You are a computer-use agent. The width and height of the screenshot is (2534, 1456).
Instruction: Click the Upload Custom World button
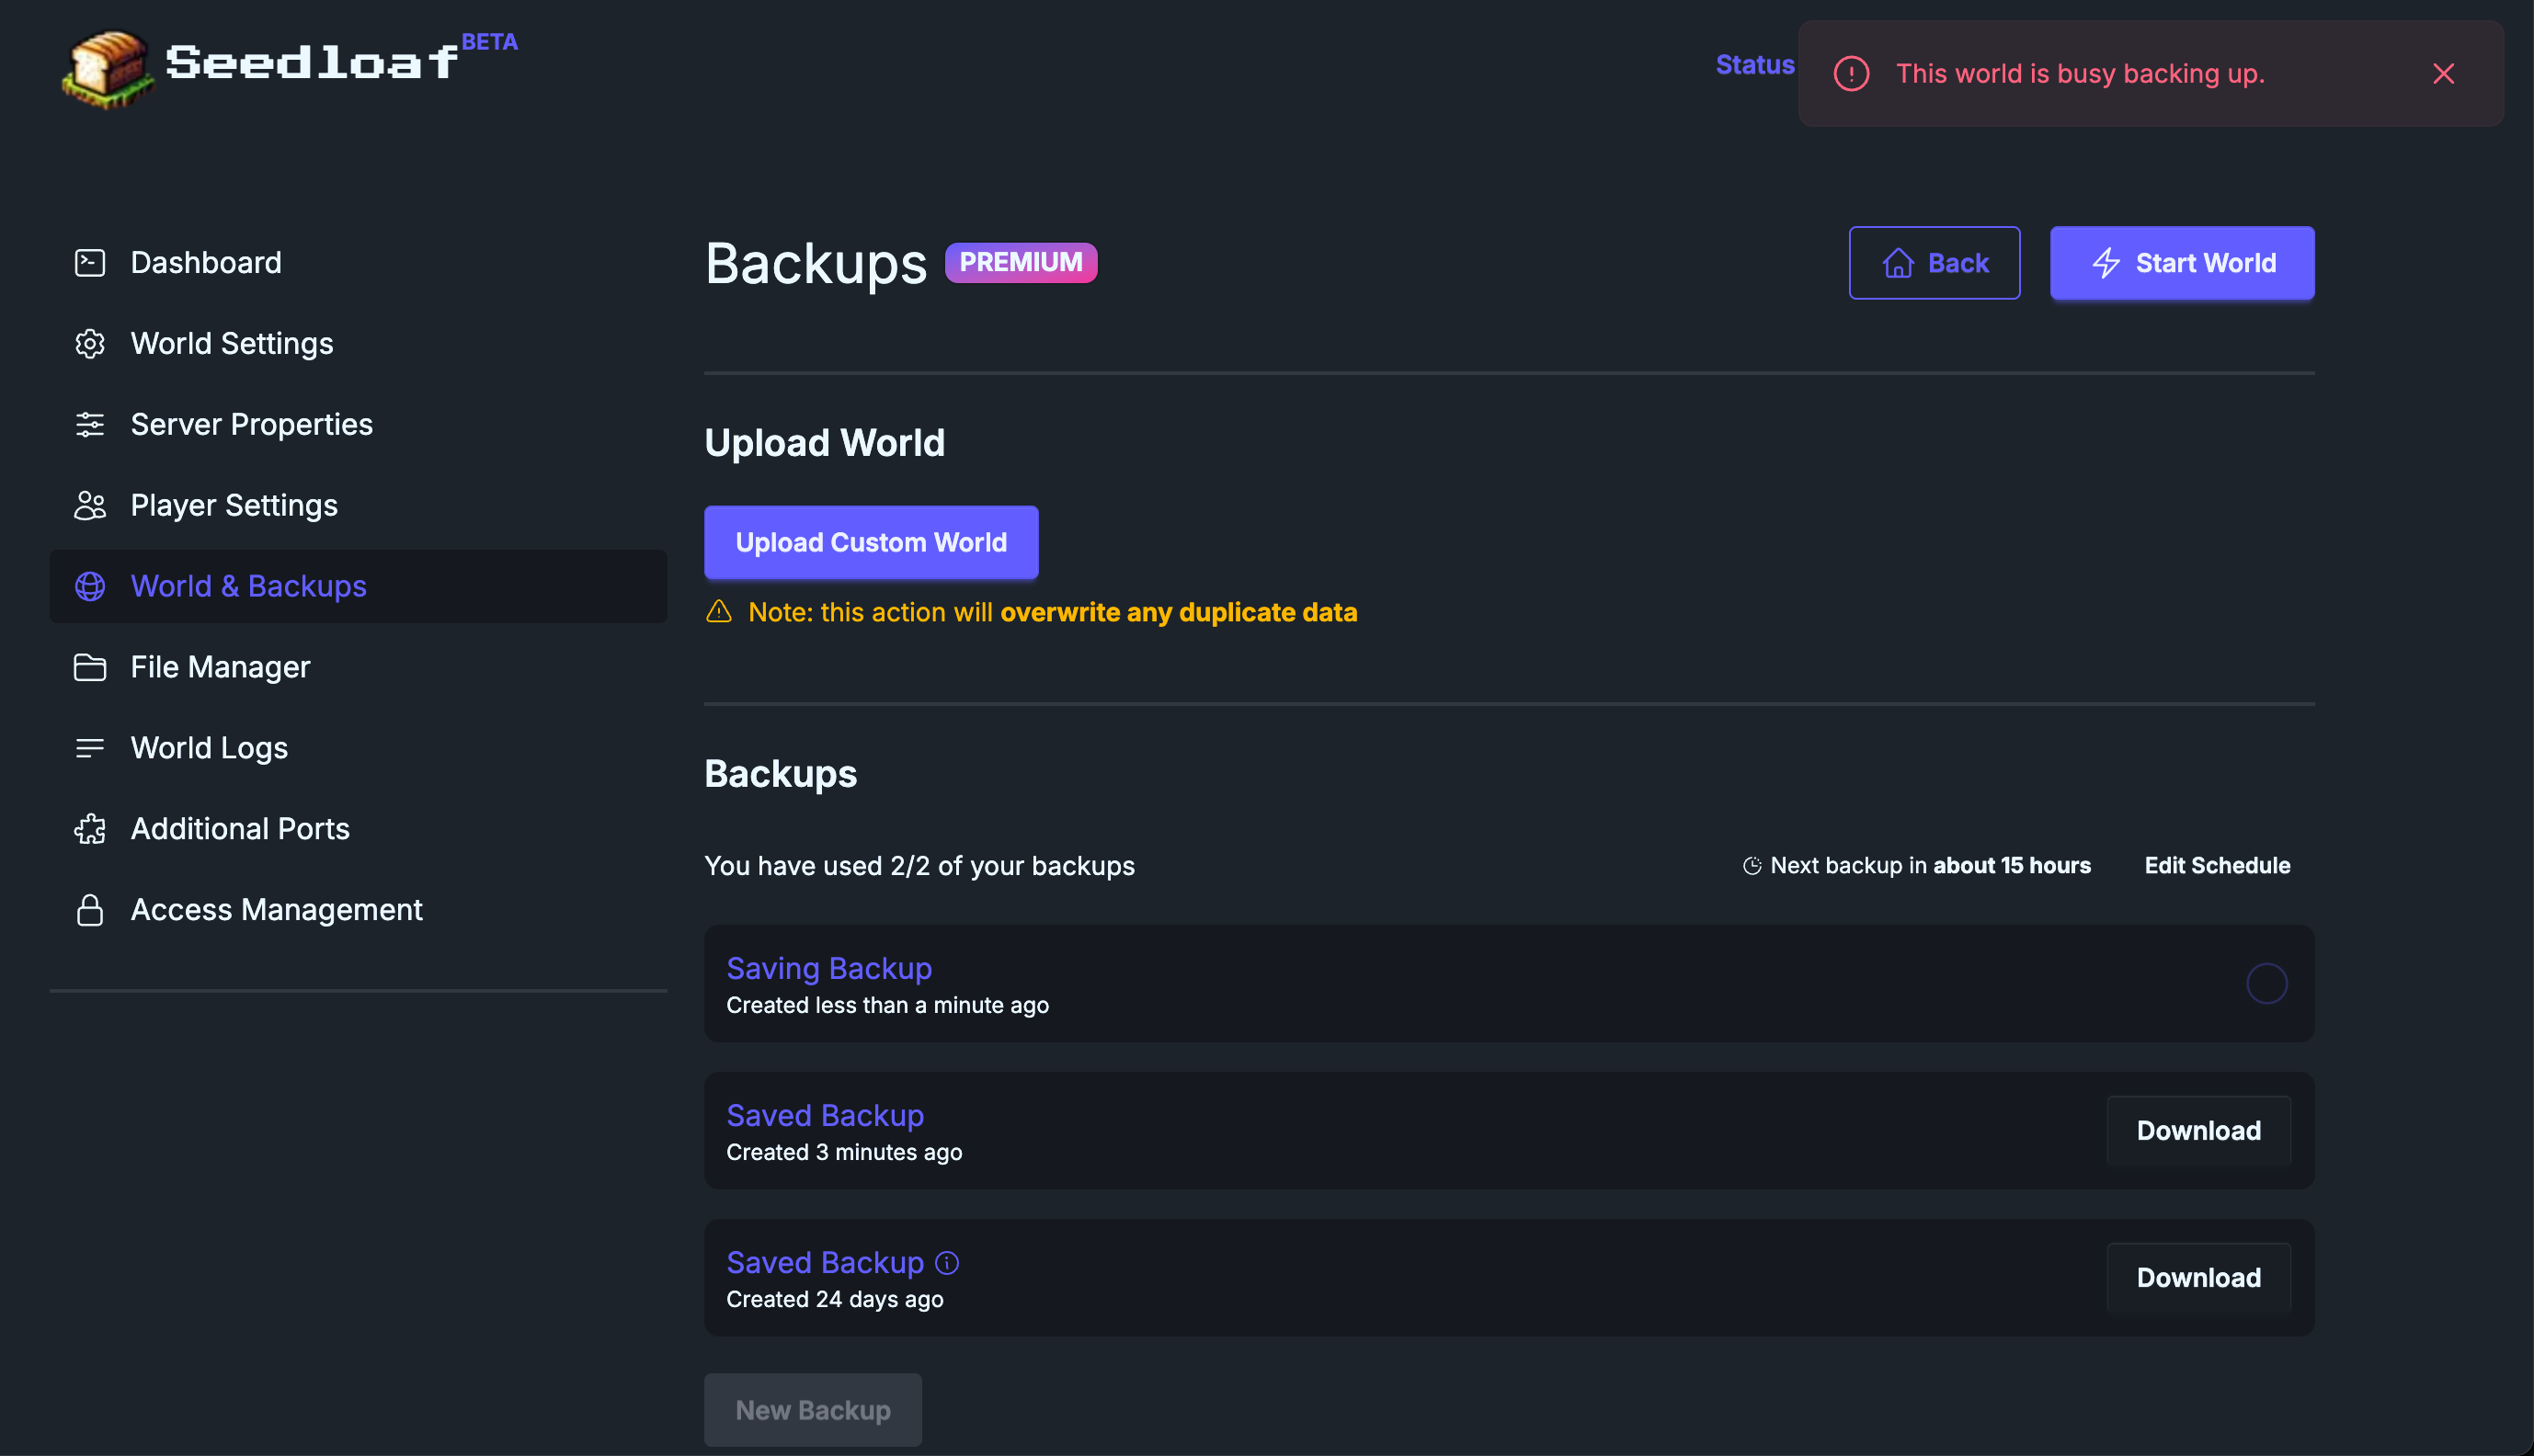click(871, 543)
